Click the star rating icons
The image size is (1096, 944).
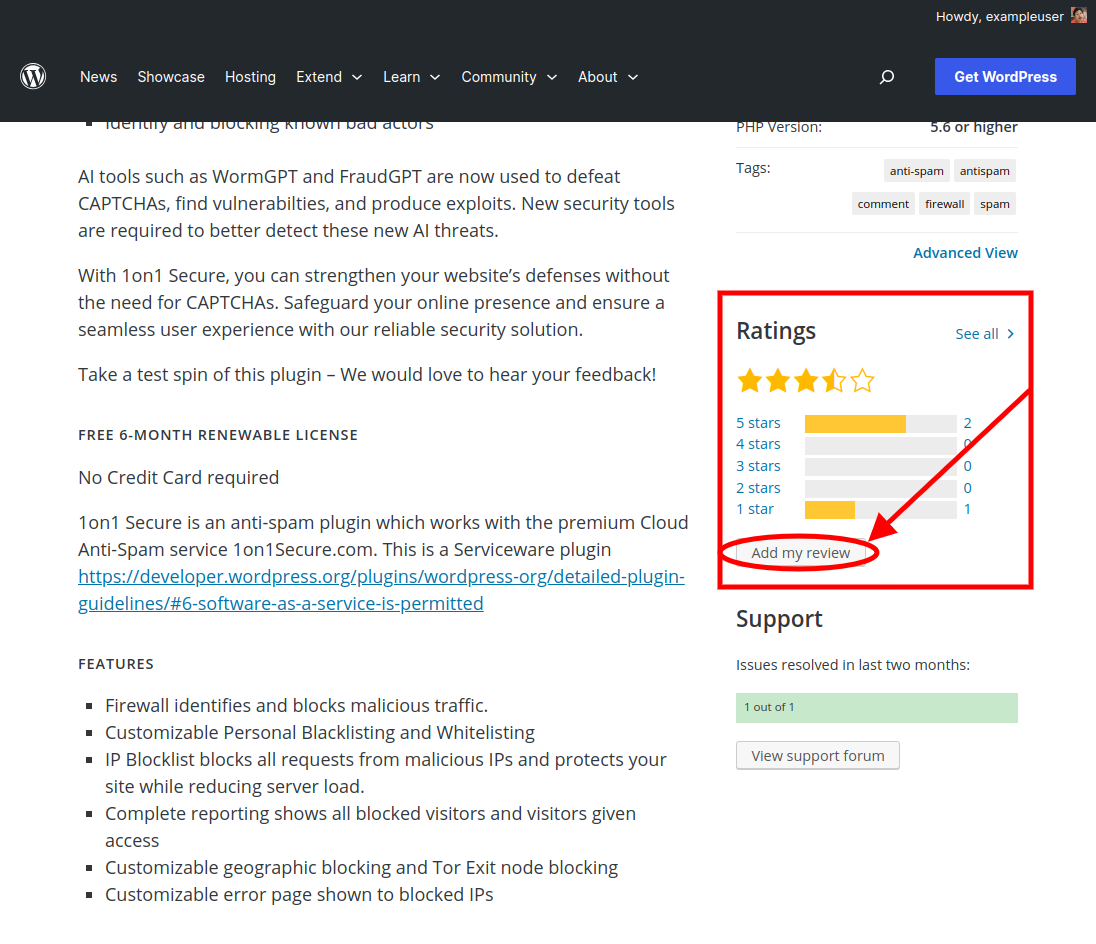pos(805,381)
